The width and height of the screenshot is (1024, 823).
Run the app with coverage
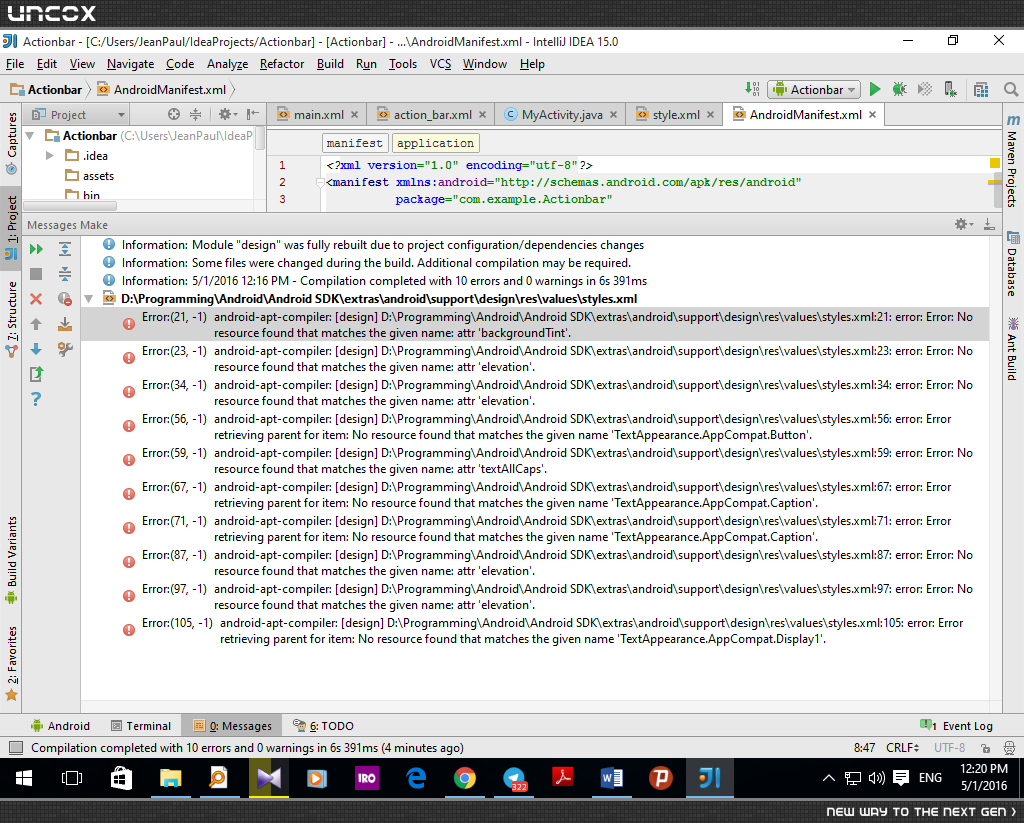tap(925, 89)
